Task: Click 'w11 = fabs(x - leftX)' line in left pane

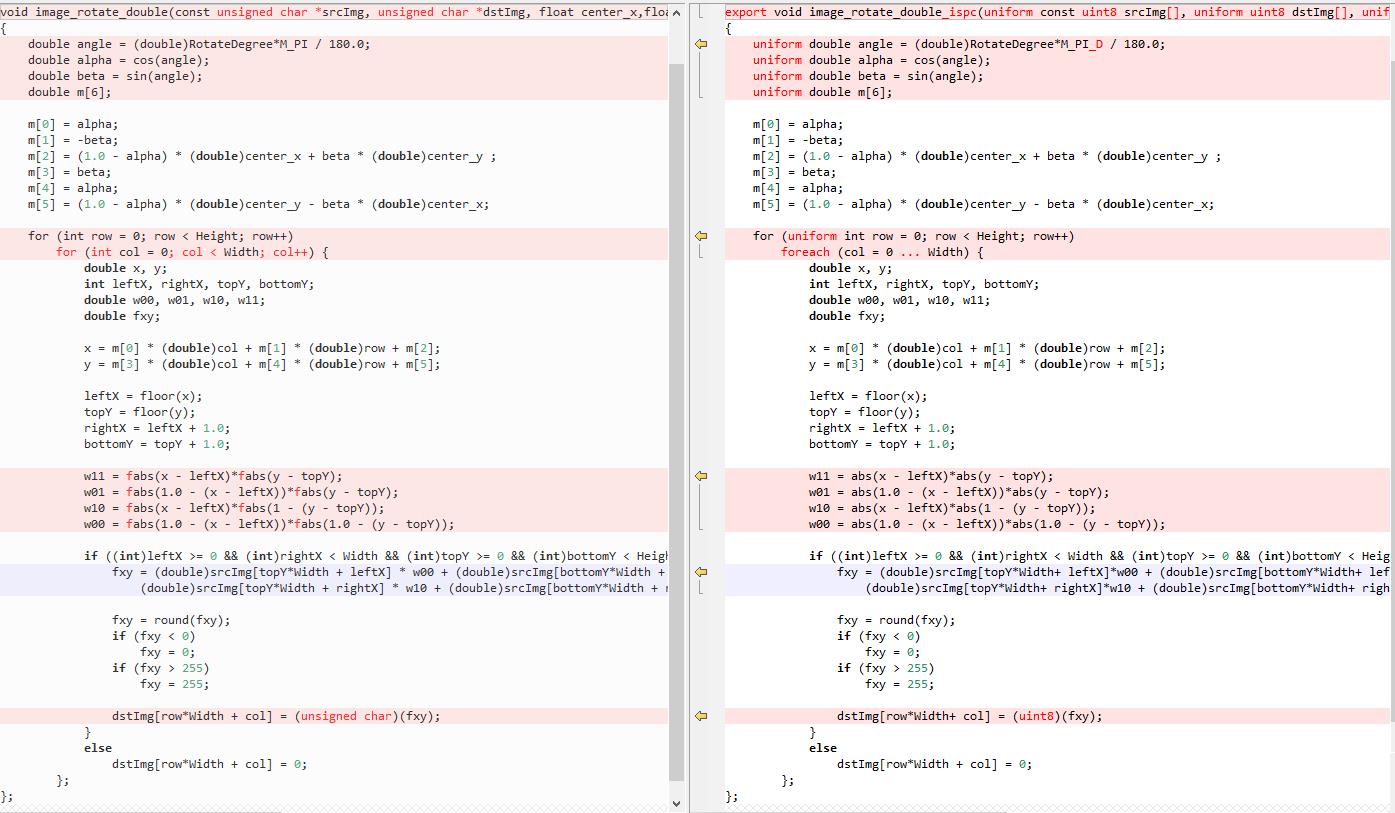Action: (213, 476)
